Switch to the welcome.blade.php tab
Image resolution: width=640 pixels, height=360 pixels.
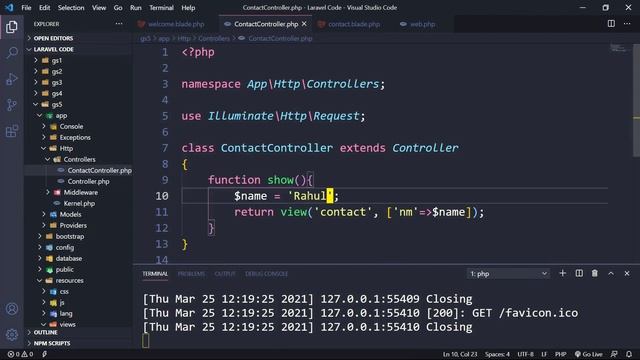176,24
